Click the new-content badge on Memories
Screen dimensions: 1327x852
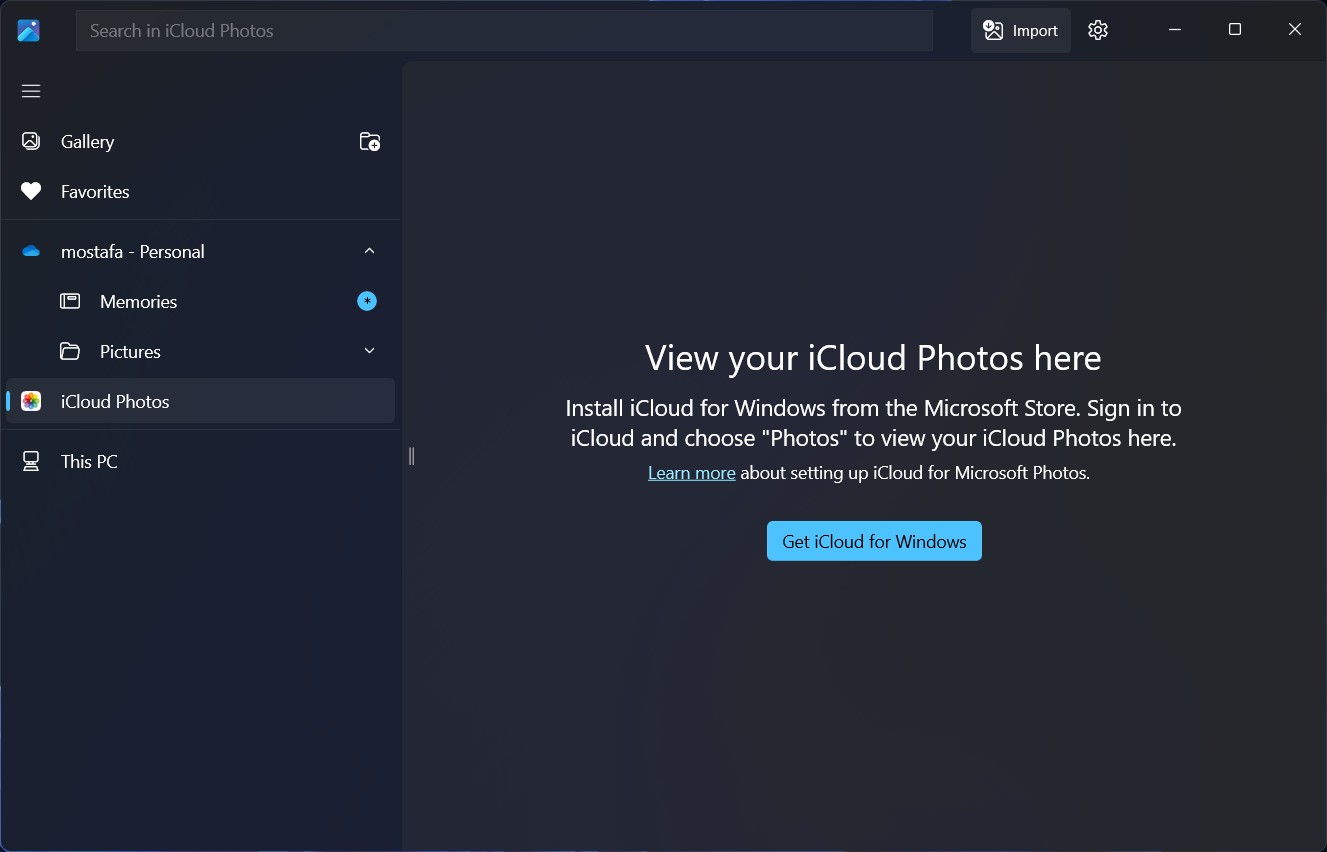(367, 301)
